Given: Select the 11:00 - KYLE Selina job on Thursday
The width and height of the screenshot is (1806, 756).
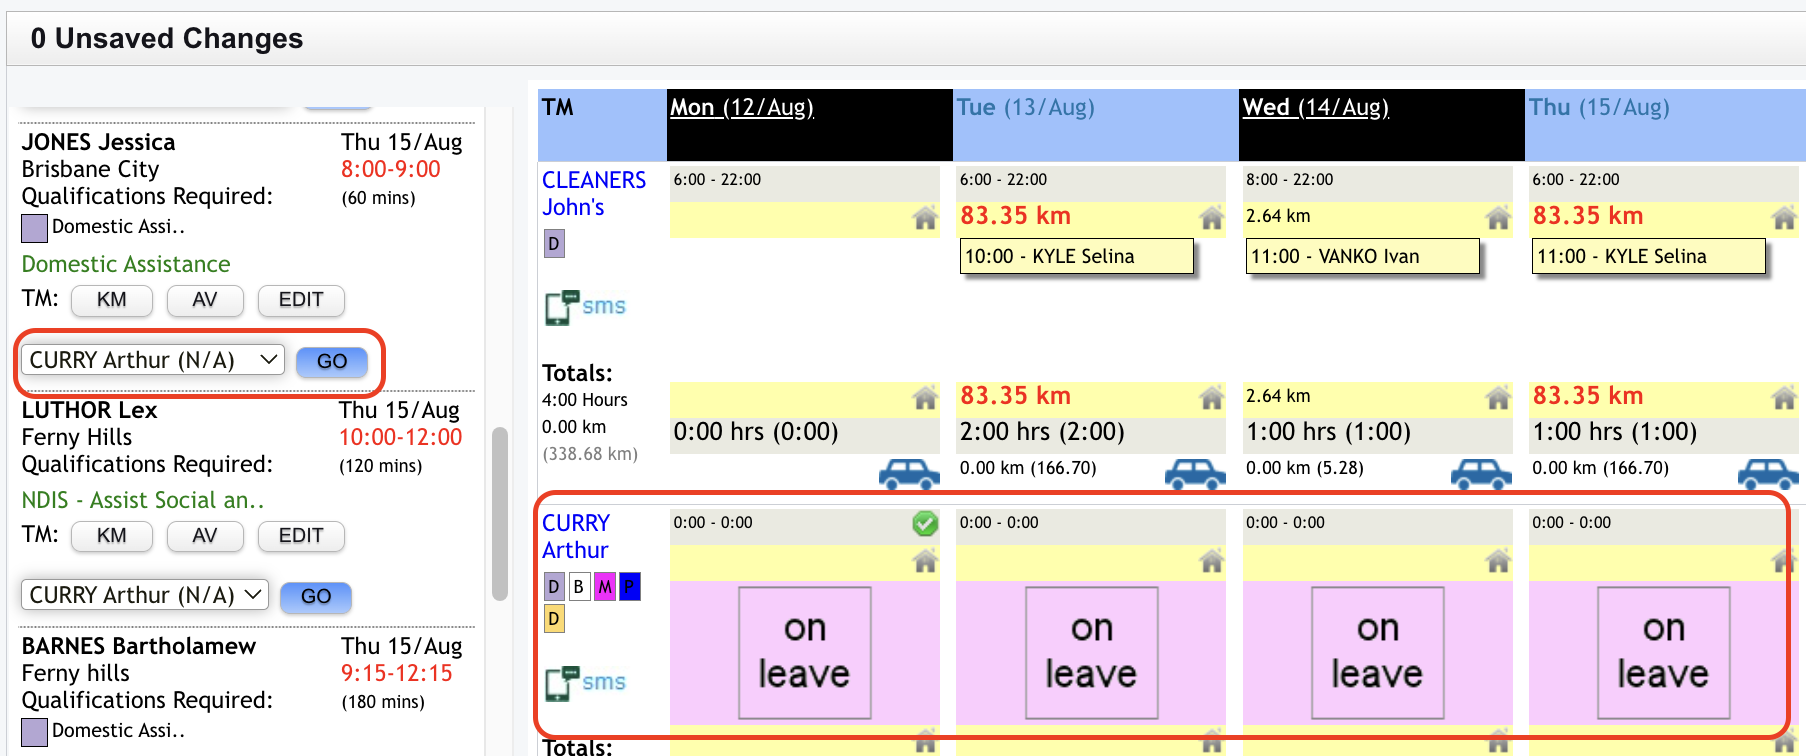Looking at the screenshot, I should click(1649, 256).
